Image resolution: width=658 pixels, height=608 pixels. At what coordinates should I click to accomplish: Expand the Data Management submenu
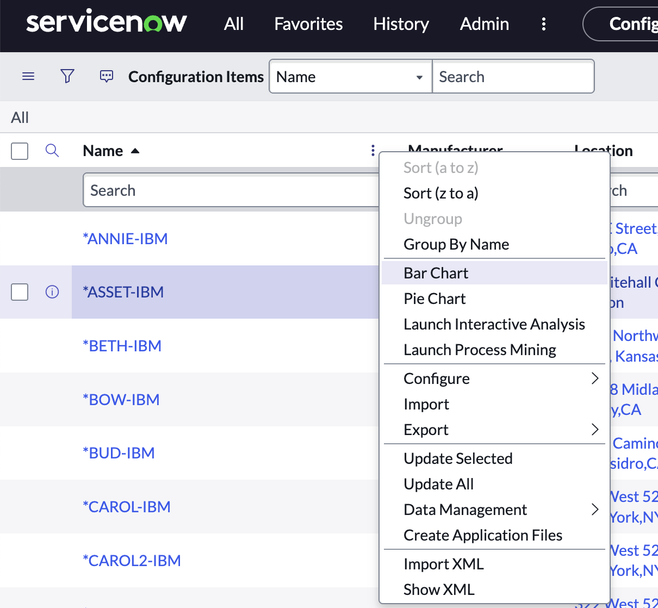pyautogui.click(x=494, y=509)
